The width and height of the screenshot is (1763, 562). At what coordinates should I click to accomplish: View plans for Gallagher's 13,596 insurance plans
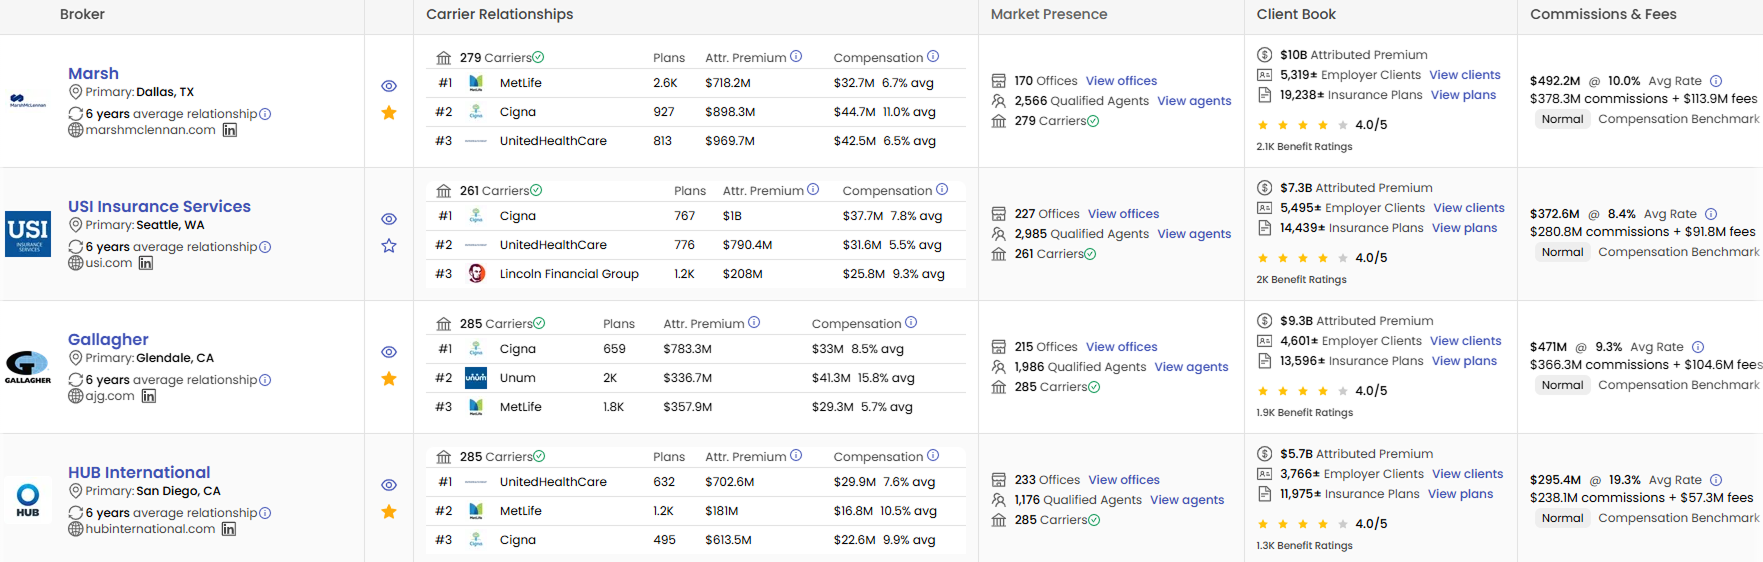tap(1464, 361)
